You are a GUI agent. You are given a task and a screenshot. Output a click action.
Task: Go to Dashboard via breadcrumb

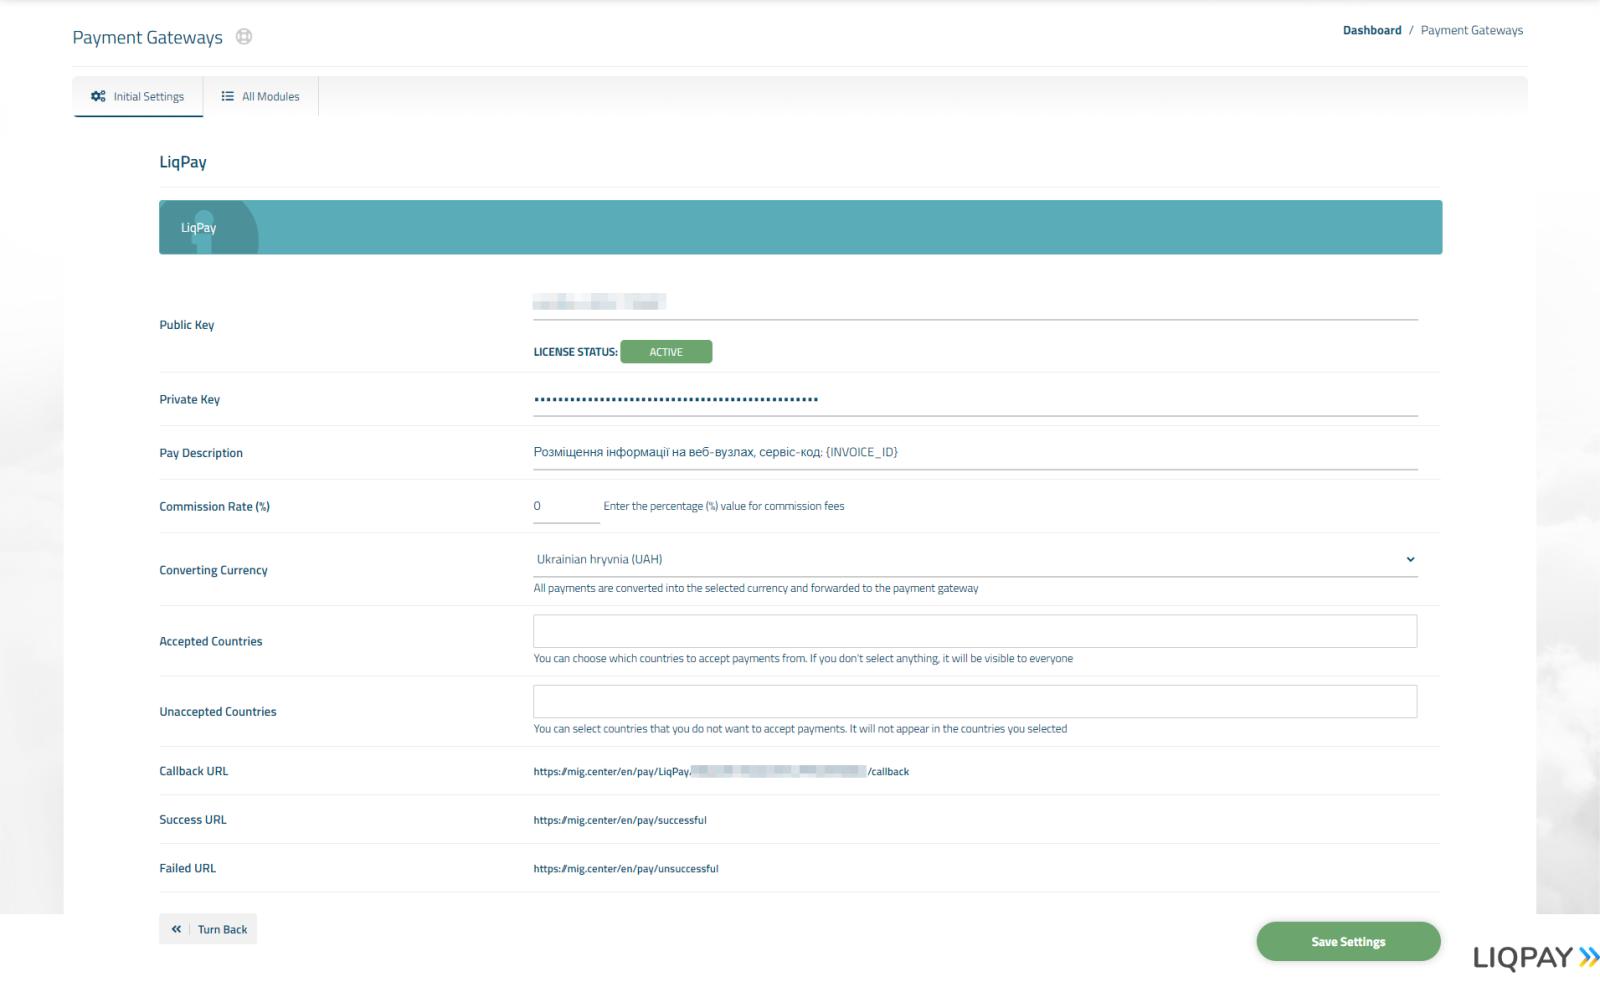pyautogui.click(x=1372, y=30)
